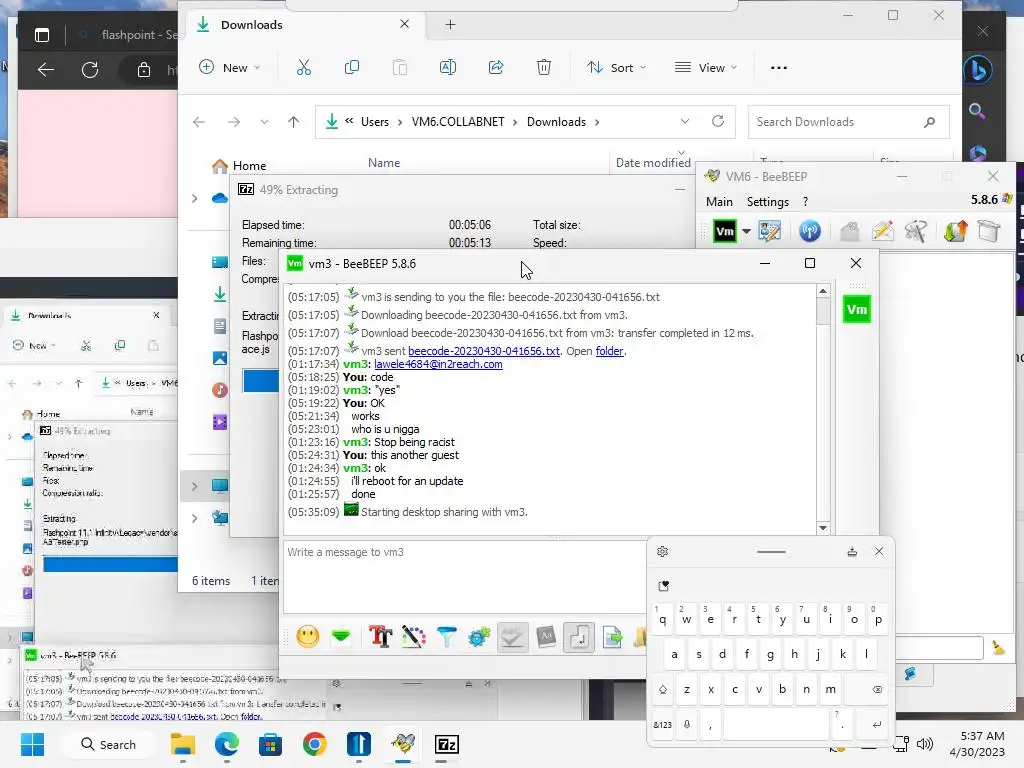Image resolution: width=1024 pixels, height=768 pixels.
Task: Edit your profile in VM6 BeeBEEP toolbar
Action: (x=769, y=231)
